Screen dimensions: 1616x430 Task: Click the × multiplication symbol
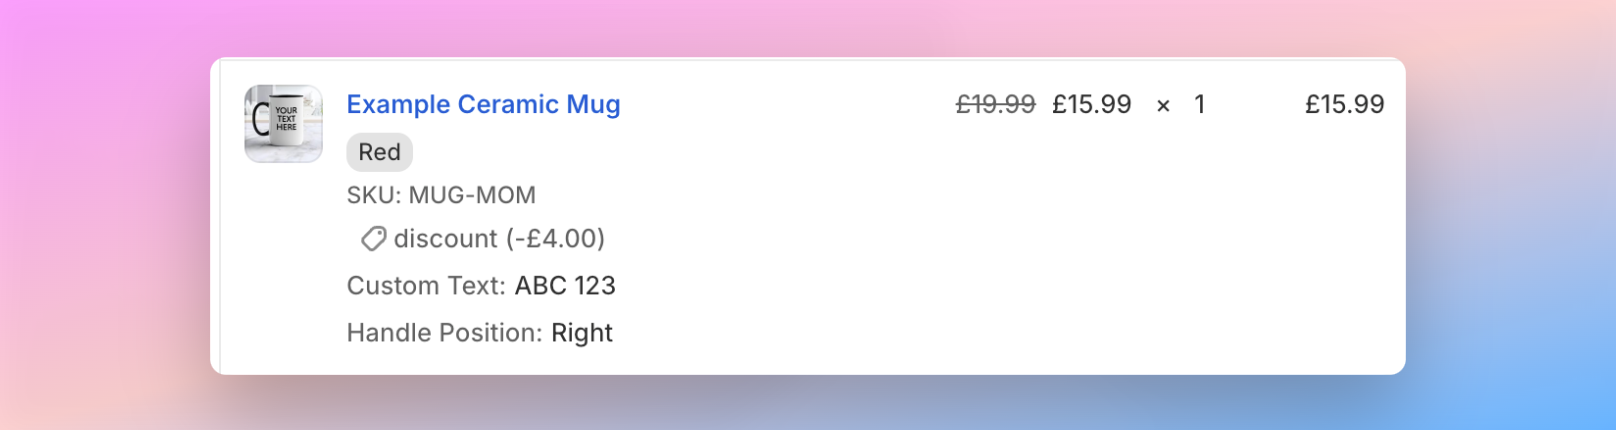1163,106
